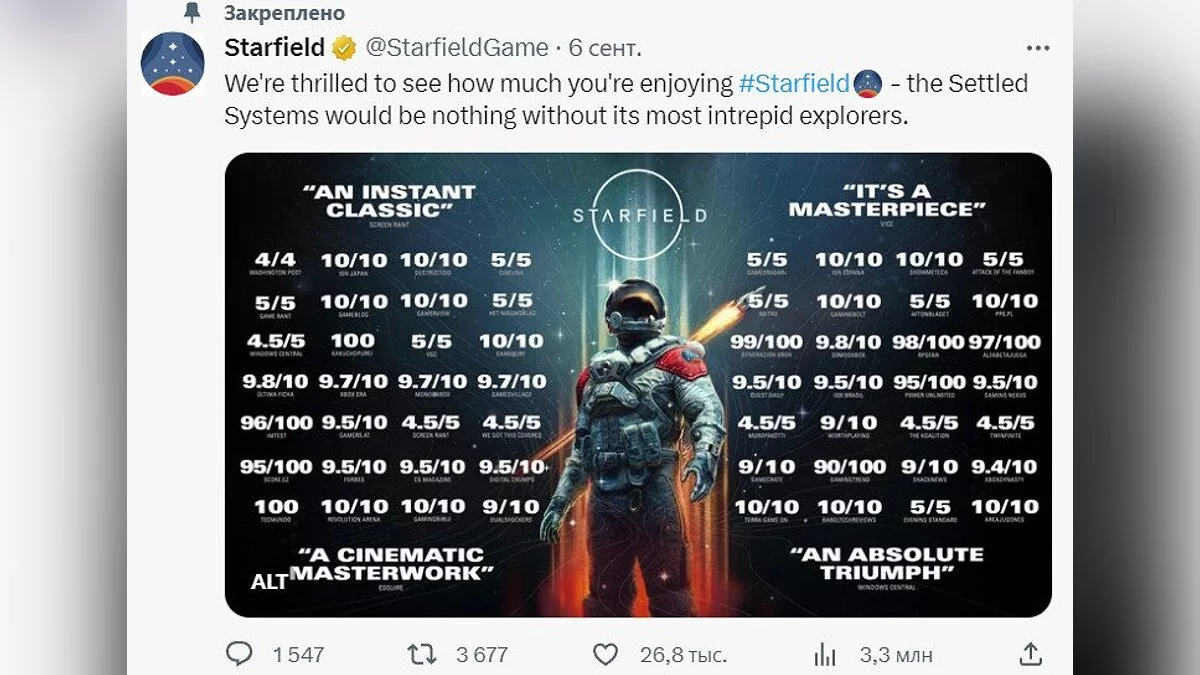Open the Starfield review scores image

pos(638,384)
